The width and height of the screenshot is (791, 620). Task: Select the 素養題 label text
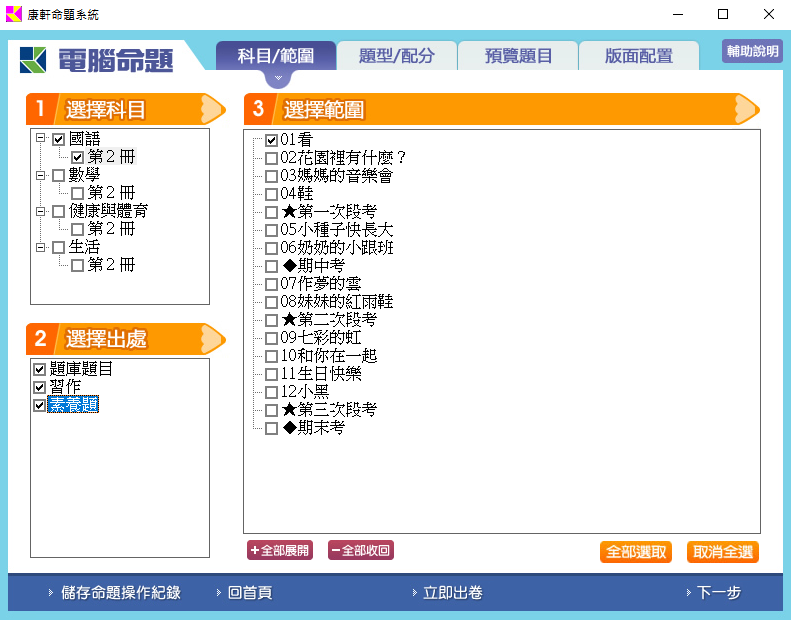74,405
